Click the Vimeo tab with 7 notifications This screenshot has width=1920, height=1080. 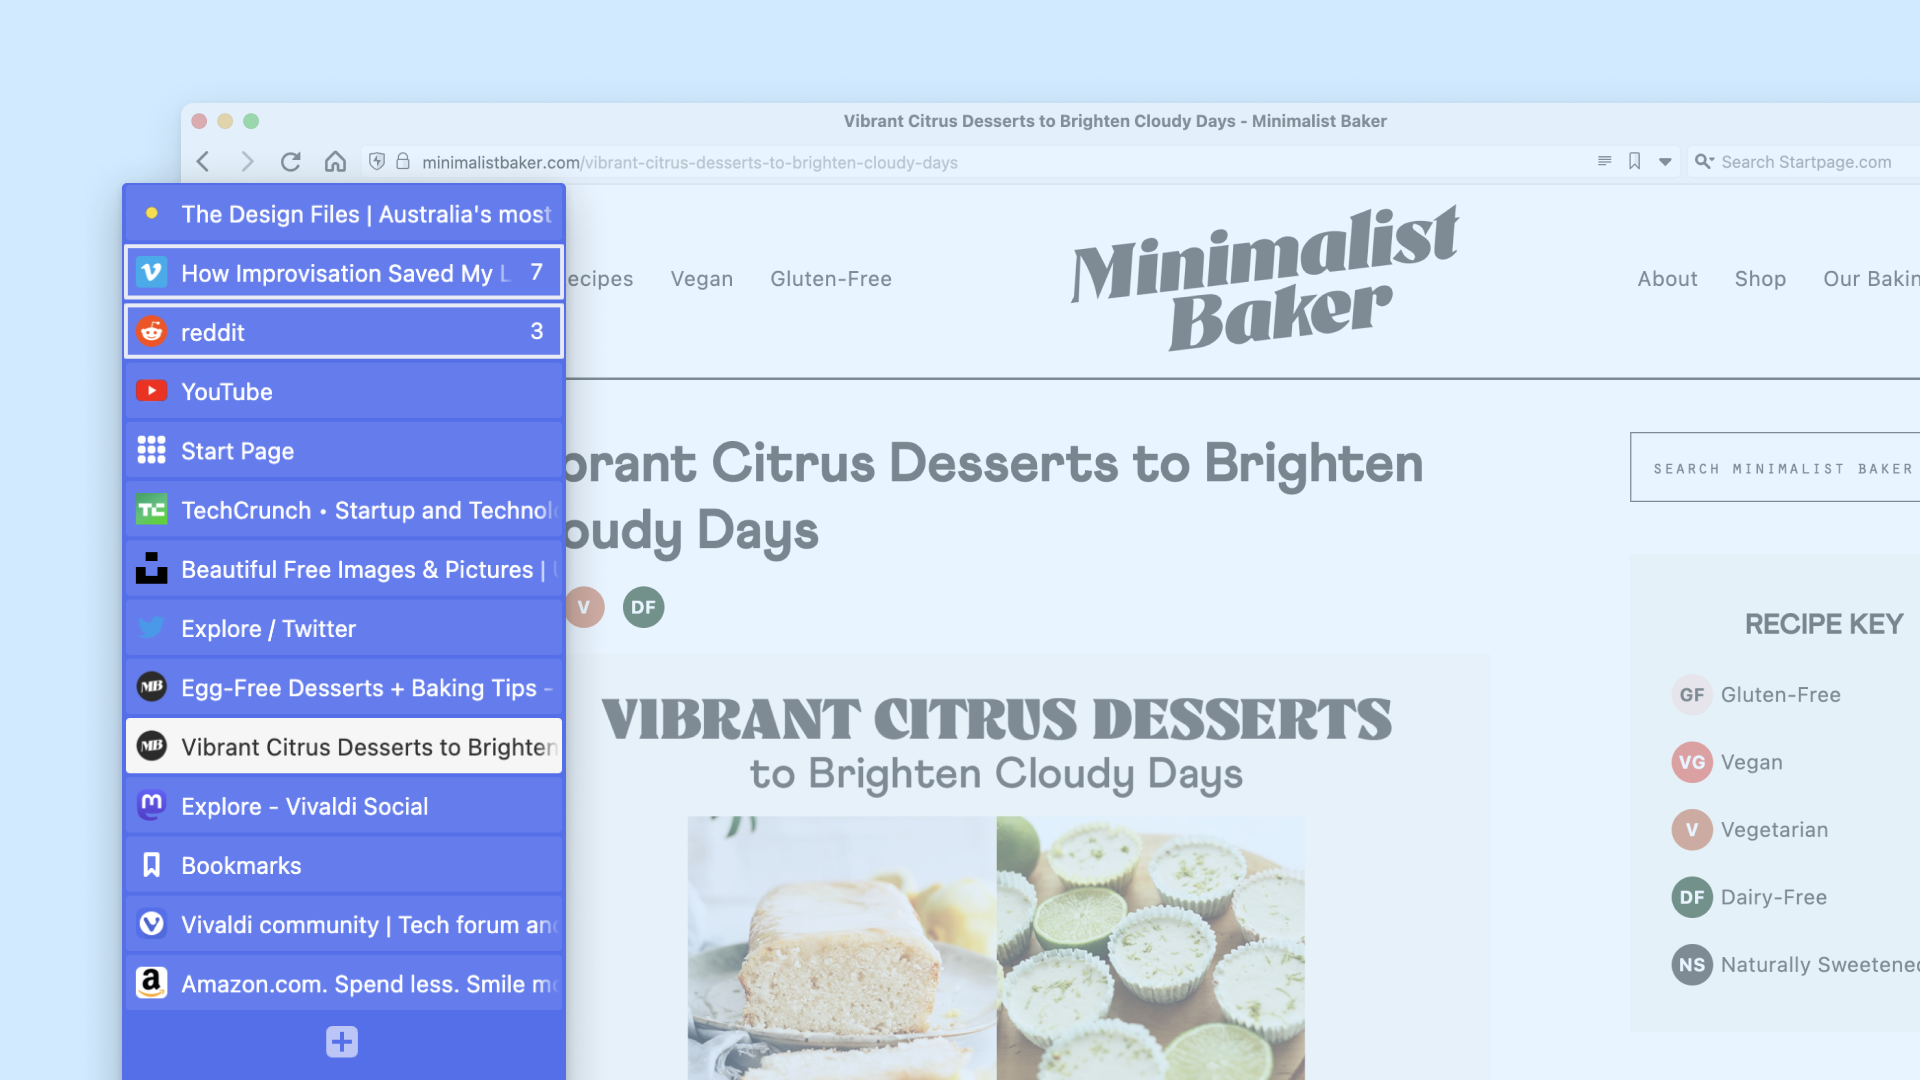click(344, 273)
